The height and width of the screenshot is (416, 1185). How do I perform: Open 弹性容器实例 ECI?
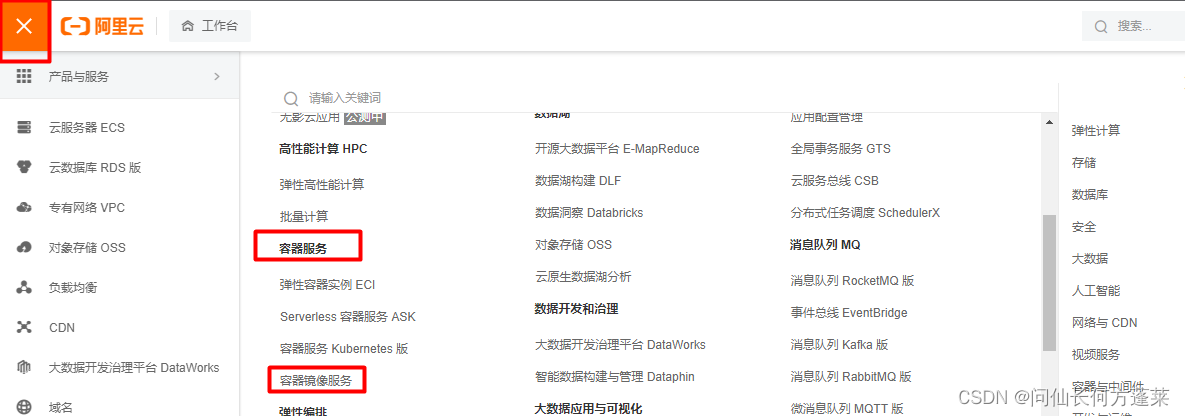327,285
